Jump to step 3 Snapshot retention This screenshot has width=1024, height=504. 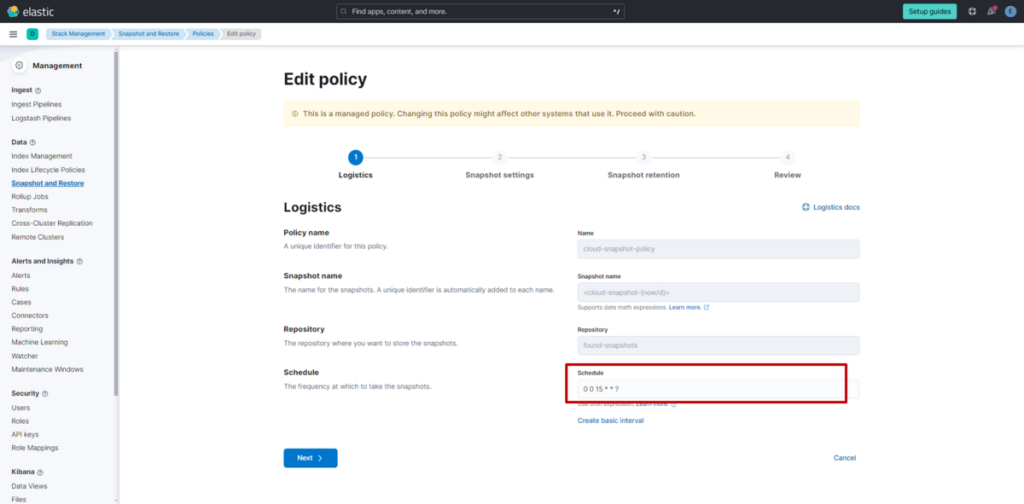(x=643, y=157)
